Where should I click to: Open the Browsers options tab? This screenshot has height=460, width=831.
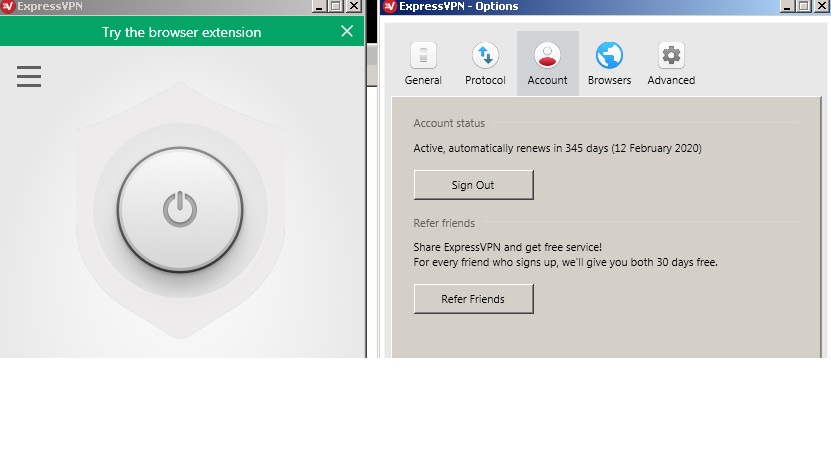point(609,64)
